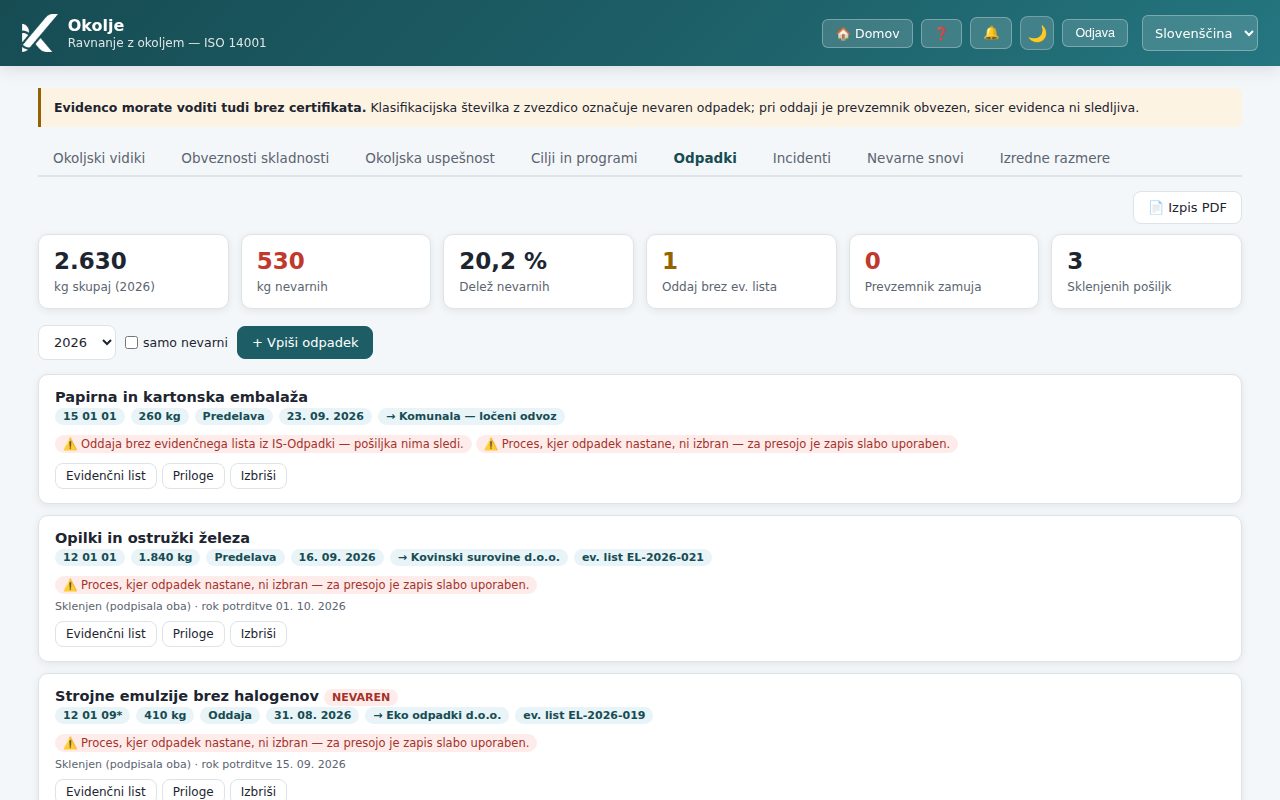Image resolution: width=1280 pixels, height=800 pixels.
Task: Open Priloge for Papirna in kartonska embalaža
Action: [x=193, y=476]
